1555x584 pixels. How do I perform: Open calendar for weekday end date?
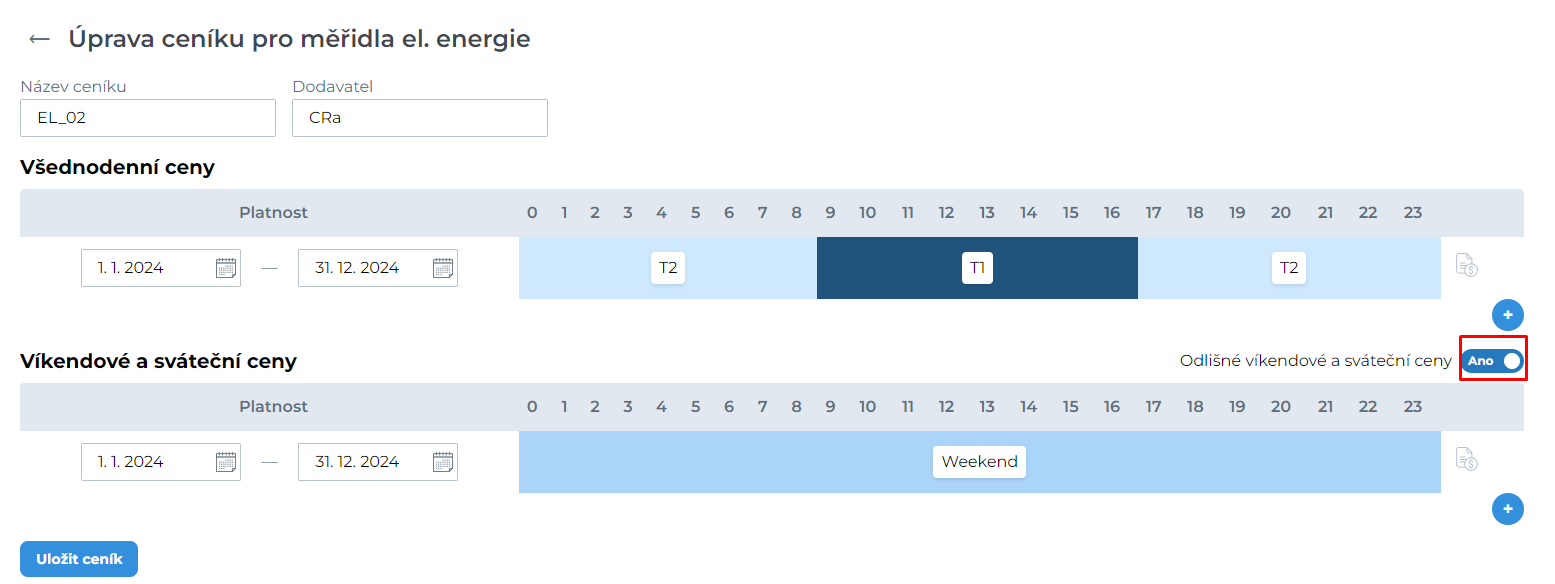point(443,268)
